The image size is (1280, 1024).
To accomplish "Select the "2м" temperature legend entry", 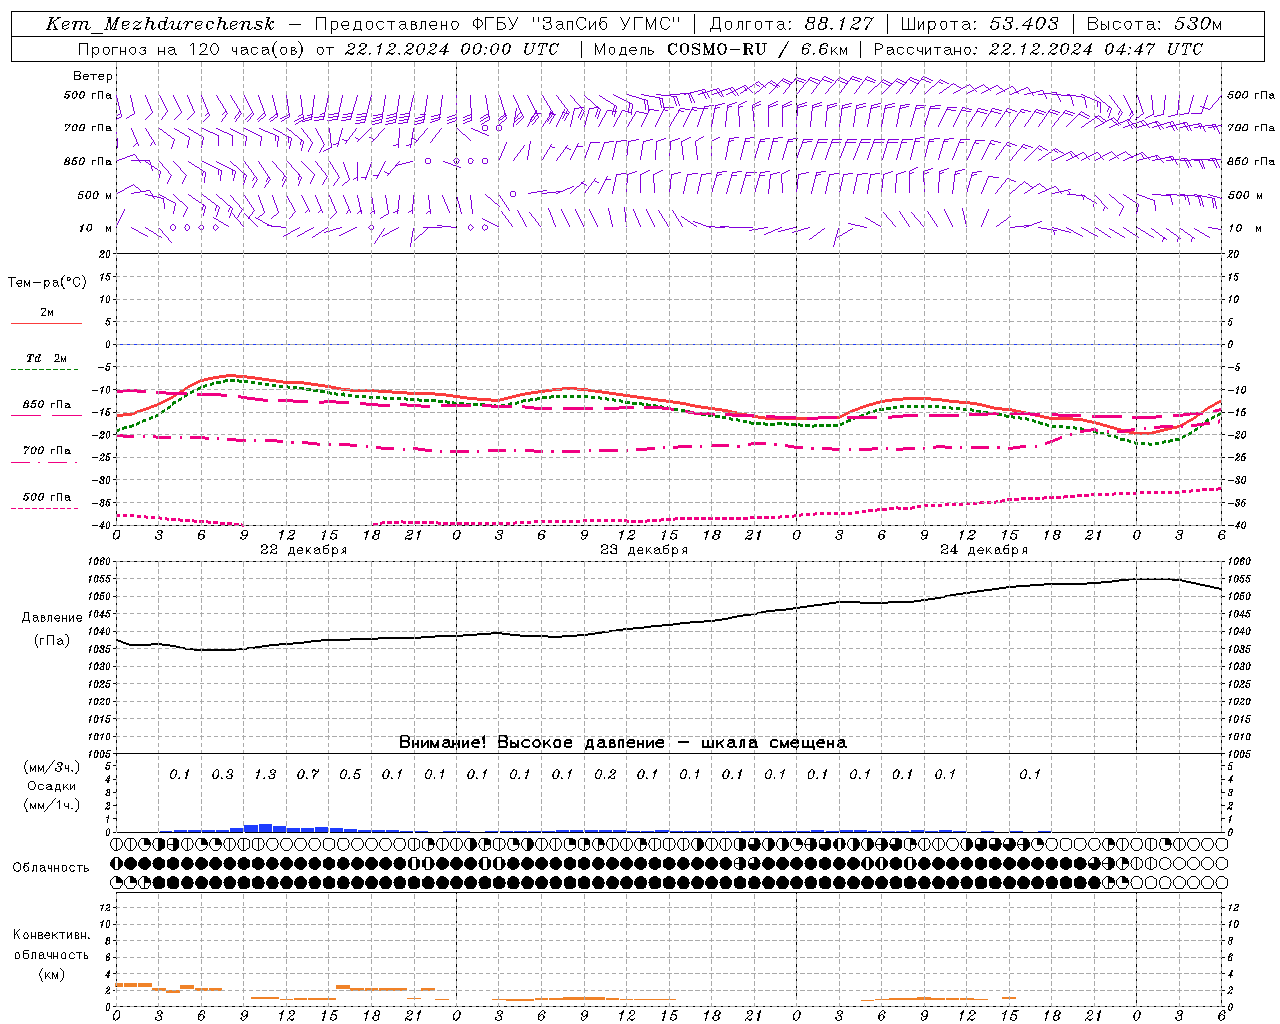I will 47,313.
